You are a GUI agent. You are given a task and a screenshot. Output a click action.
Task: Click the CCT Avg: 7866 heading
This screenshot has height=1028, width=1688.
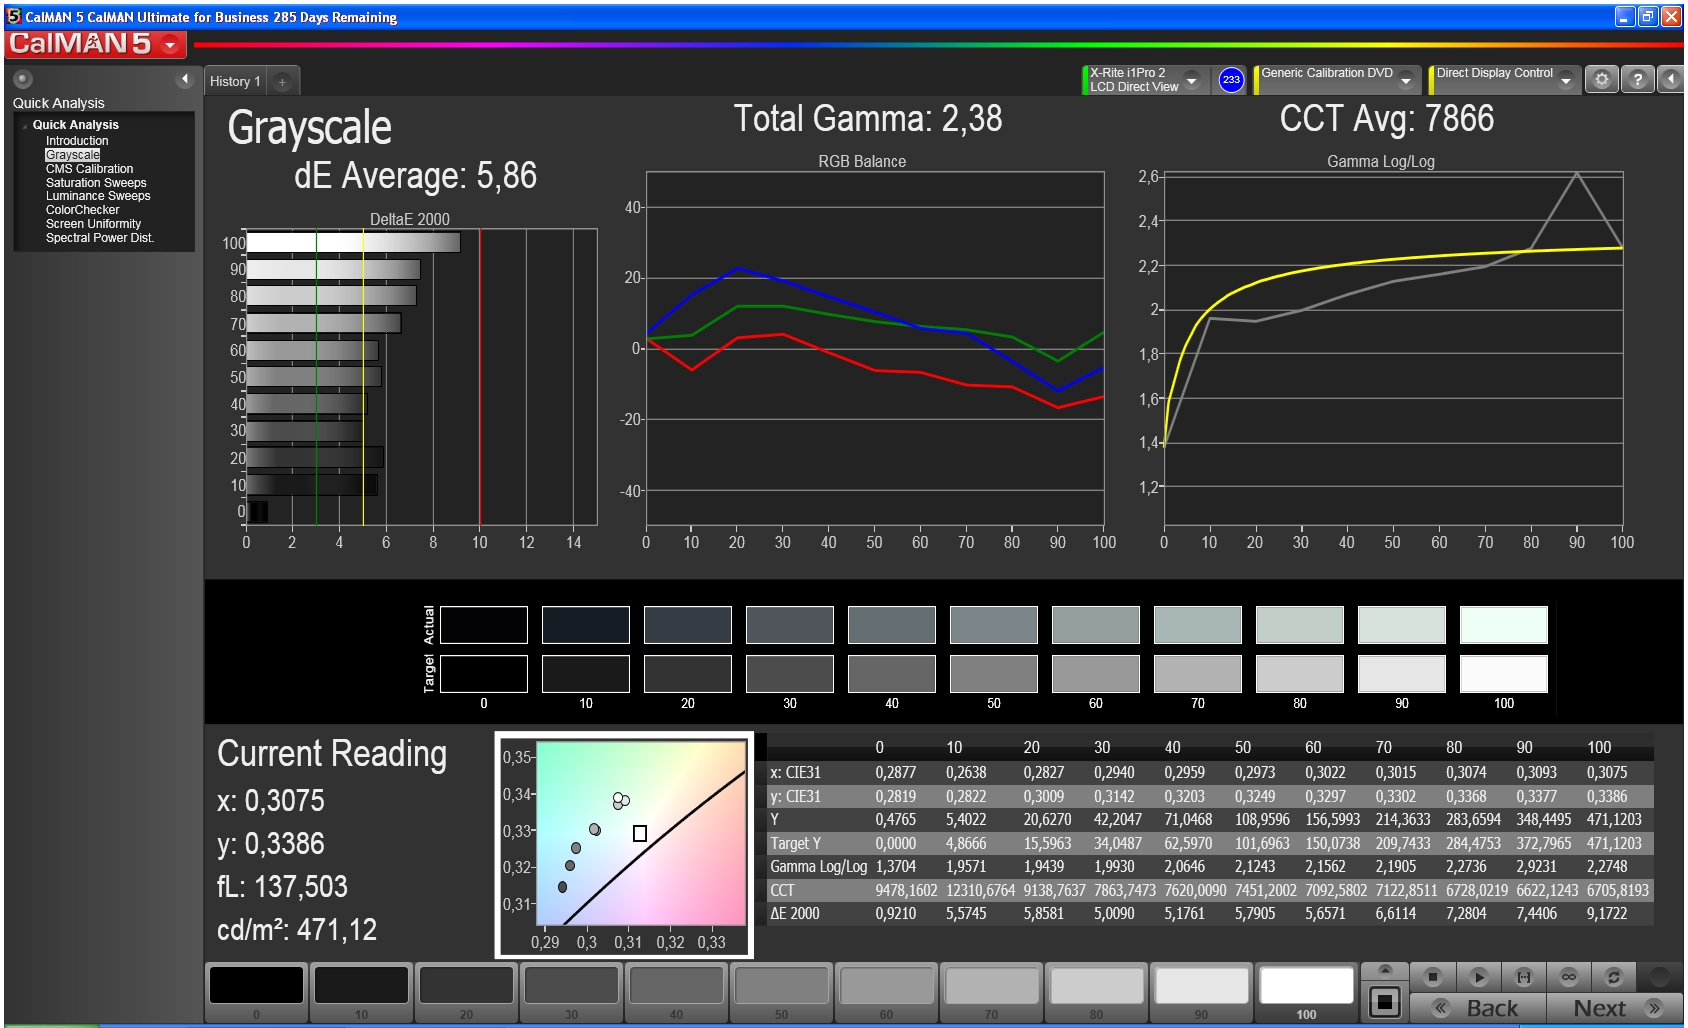click(1386, 119)
